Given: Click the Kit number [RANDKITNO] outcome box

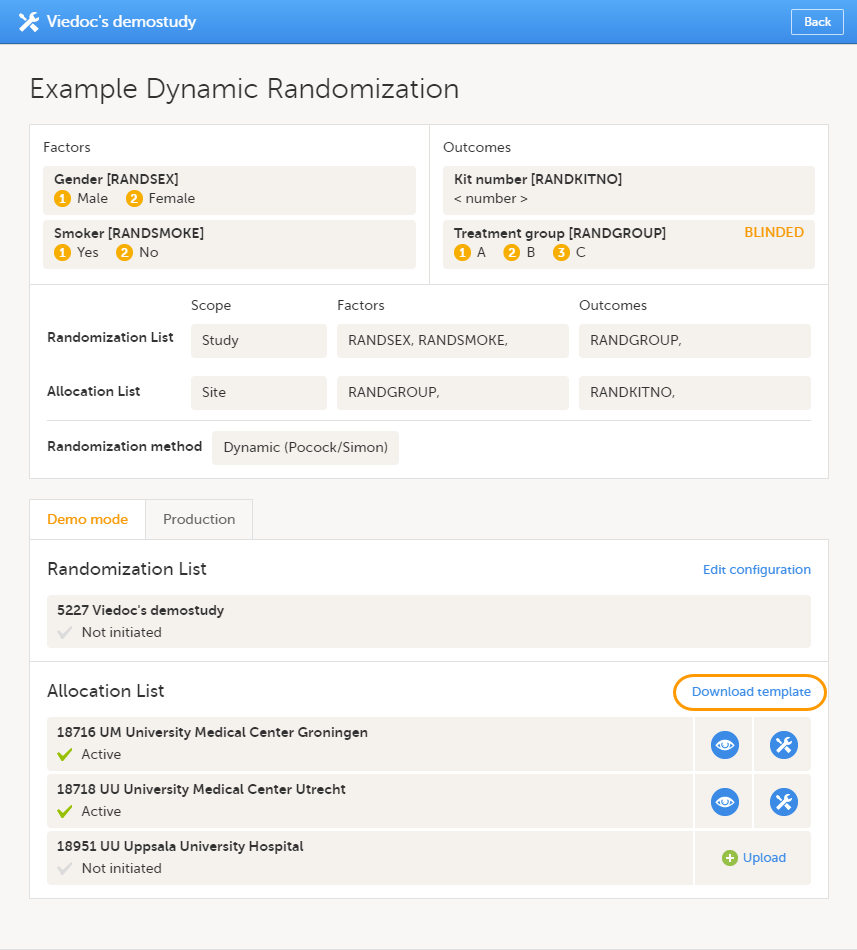Looking at the screenshot, I should click(628, 190).
